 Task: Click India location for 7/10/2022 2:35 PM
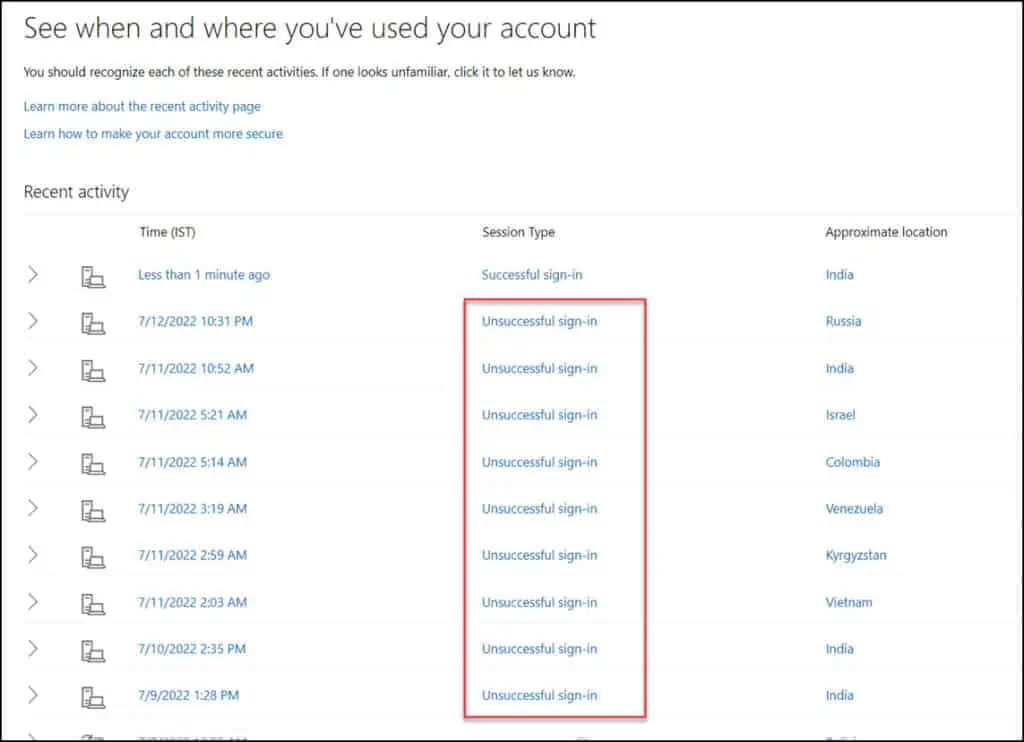(x=839, y=649)
